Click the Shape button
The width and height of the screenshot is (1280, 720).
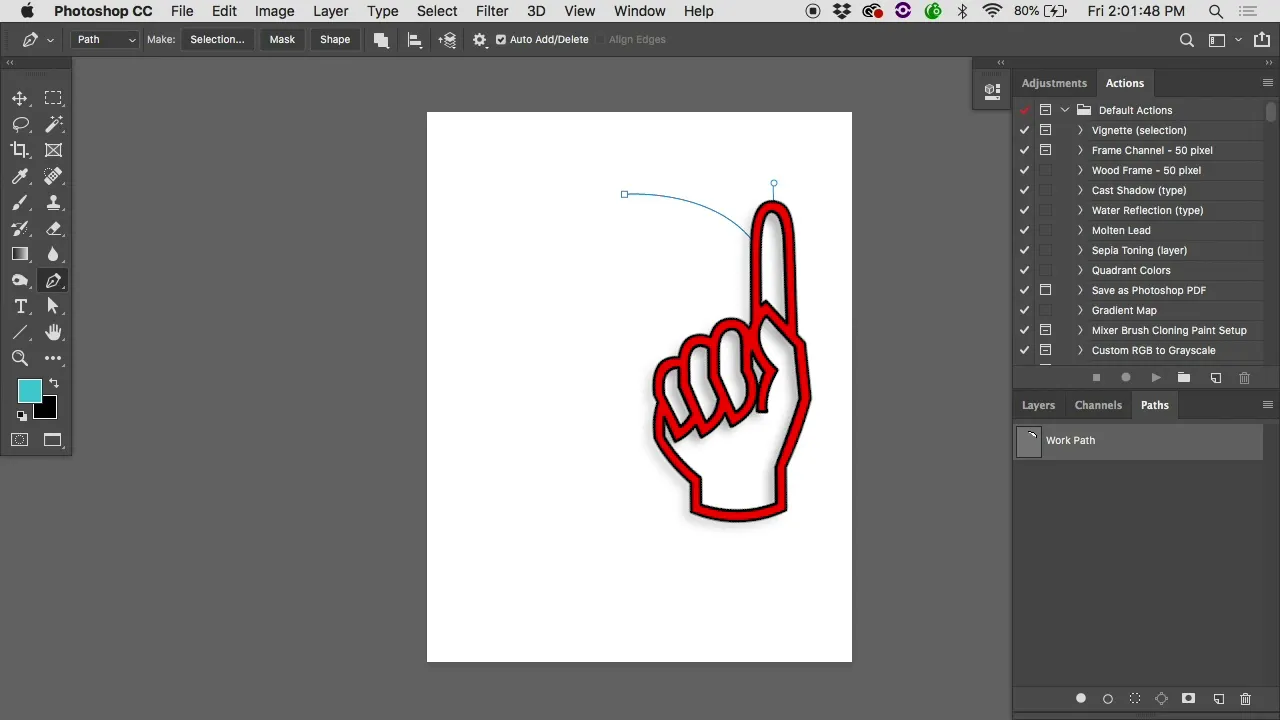335,40
